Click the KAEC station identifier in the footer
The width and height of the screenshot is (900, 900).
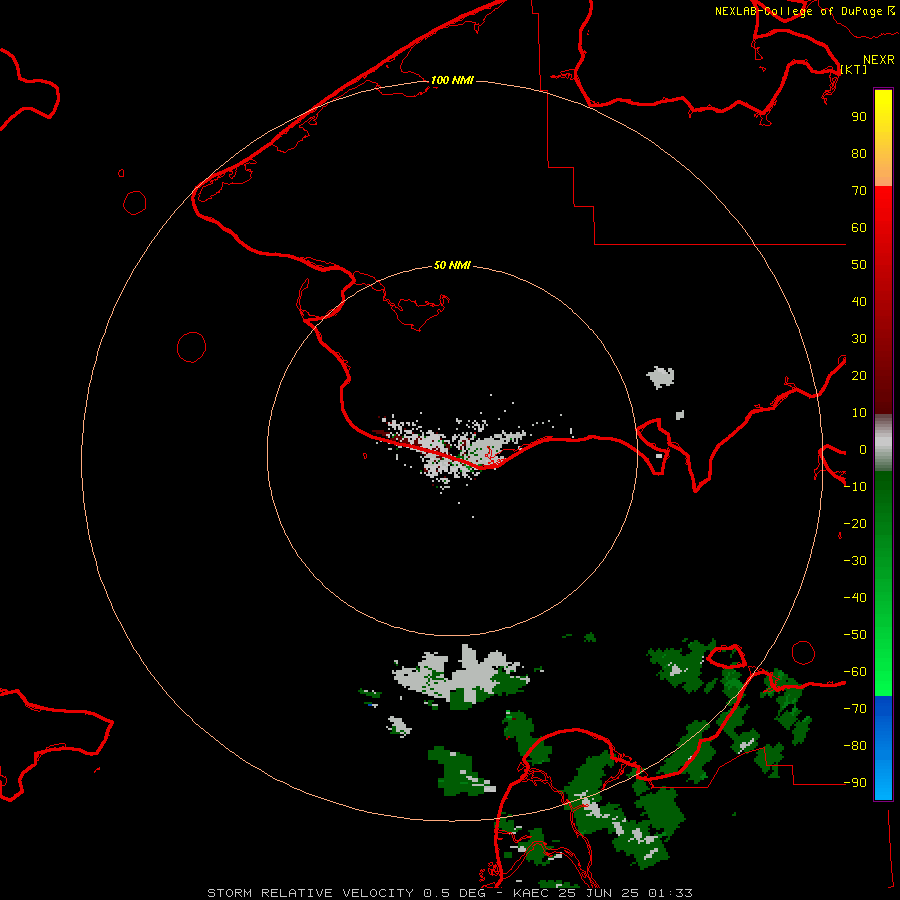click(x=533, y=893)
